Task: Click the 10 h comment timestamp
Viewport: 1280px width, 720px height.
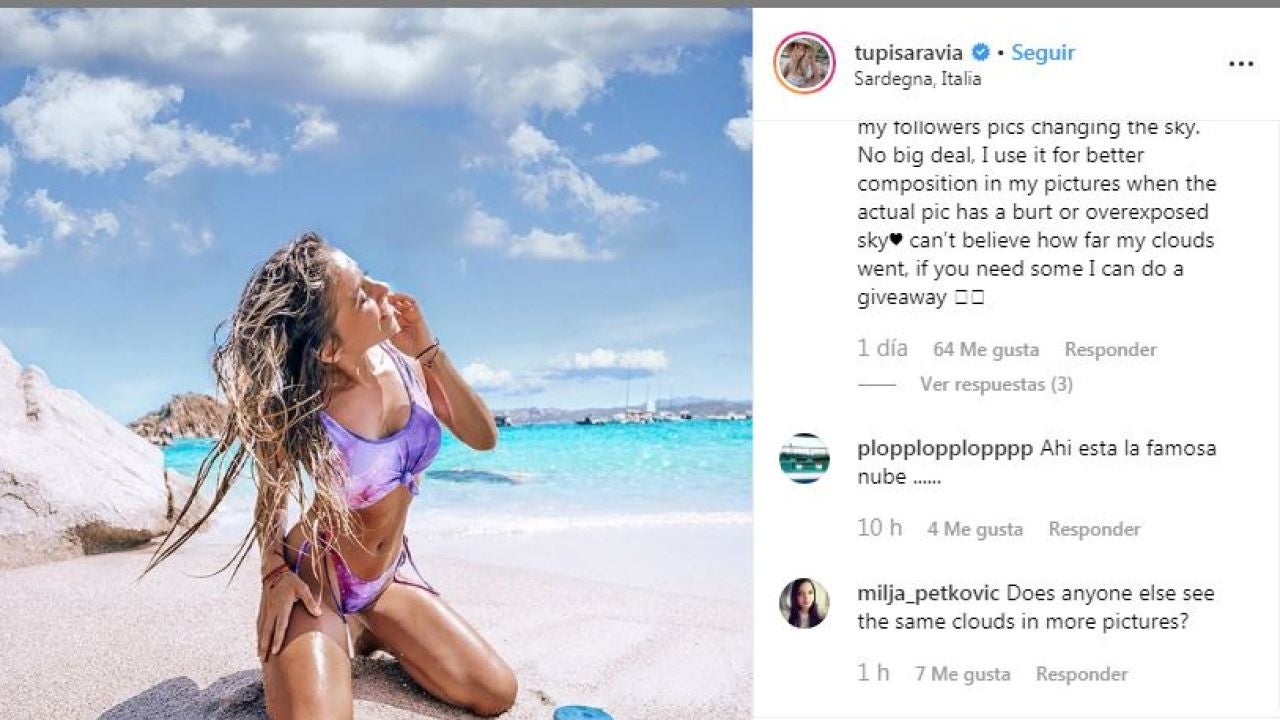Action: (880, 528)
